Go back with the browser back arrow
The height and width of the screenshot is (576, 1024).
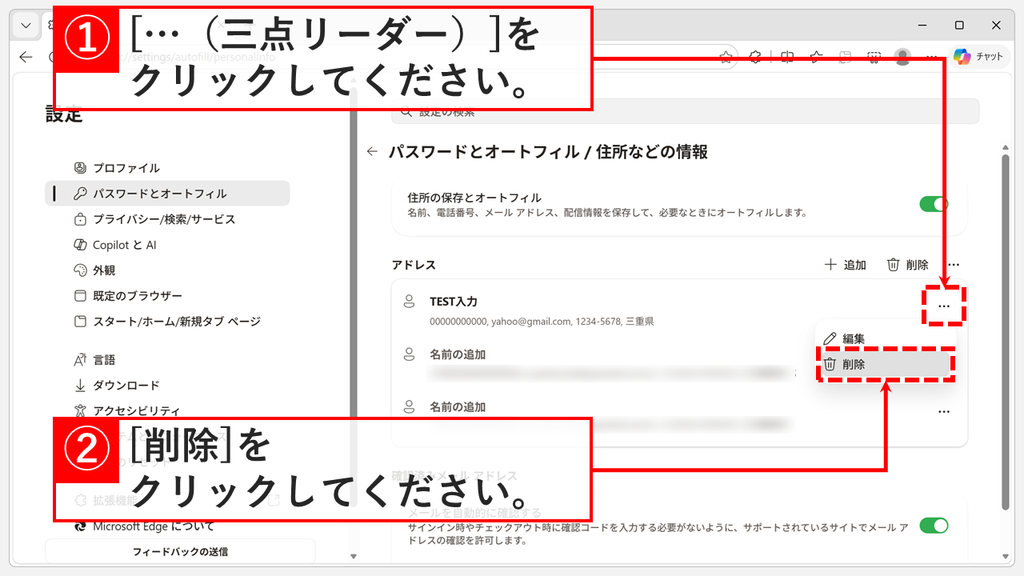pyautogui.click(x=25, y=57)
